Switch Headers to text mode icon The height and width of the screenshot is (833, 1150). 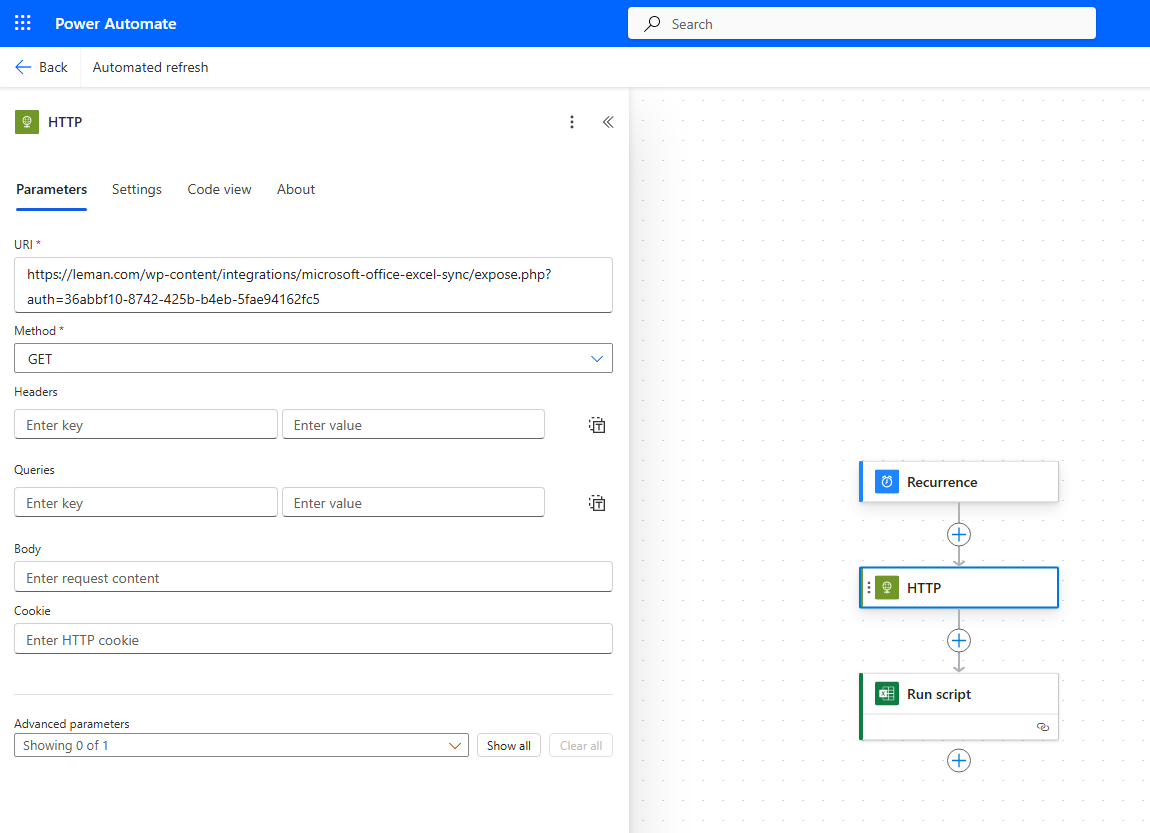597,425
